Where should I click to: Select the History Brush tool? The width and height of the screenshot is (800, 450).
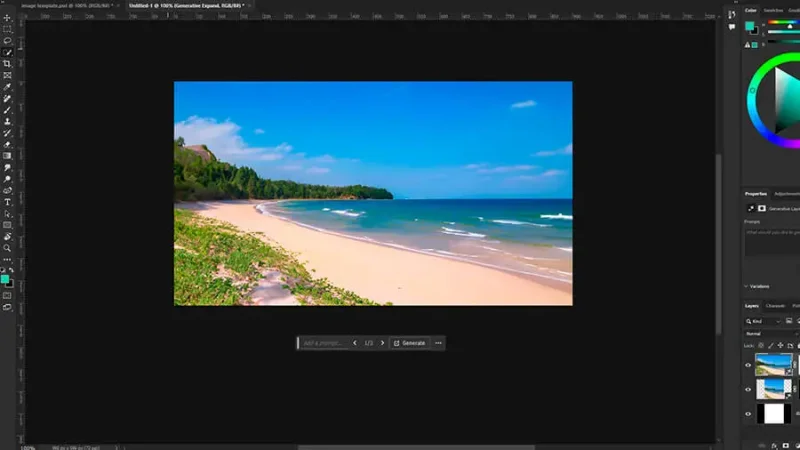(7, 133)
